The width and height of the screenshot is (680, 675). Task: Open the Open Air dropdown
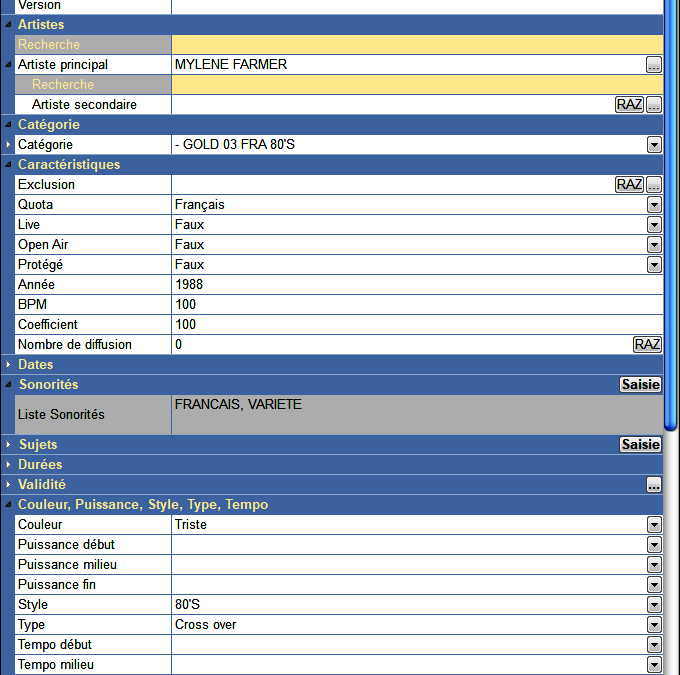pyautogui.click(x=654, y=245)
